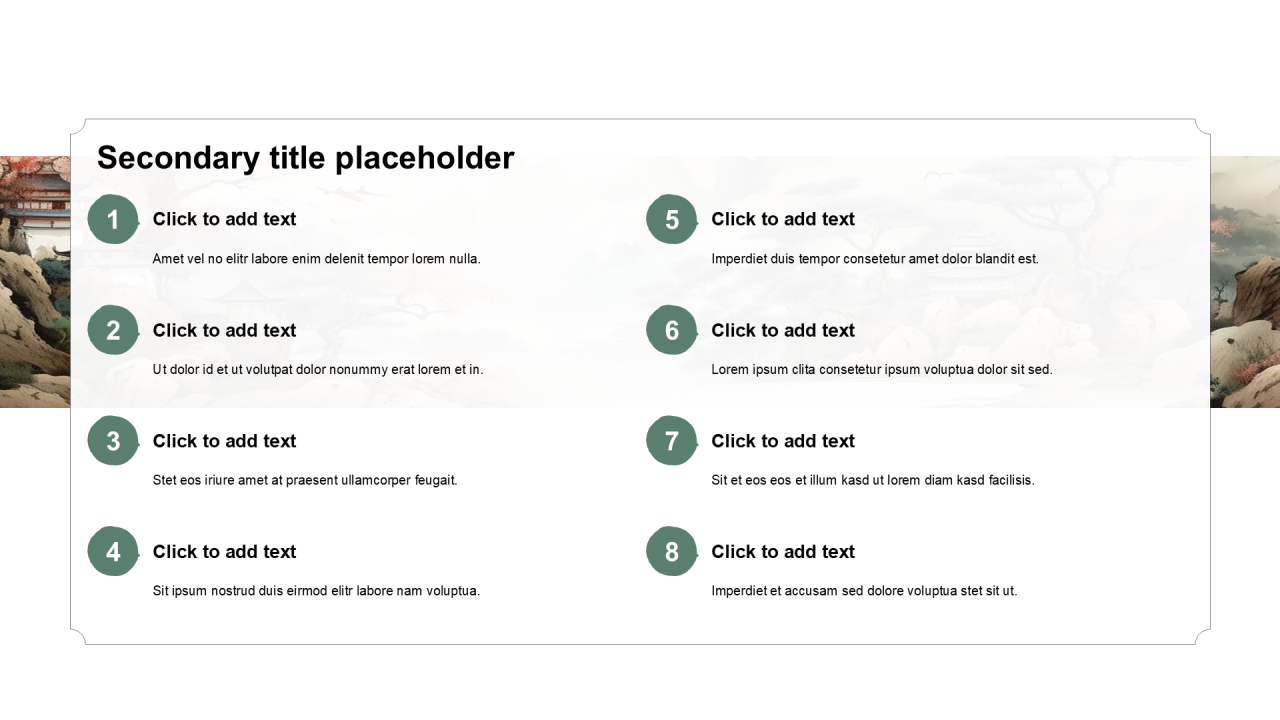Viewport: 1280px width, 720px height.
Task: Select the green number 8 badge
Action: click(672, 552)
